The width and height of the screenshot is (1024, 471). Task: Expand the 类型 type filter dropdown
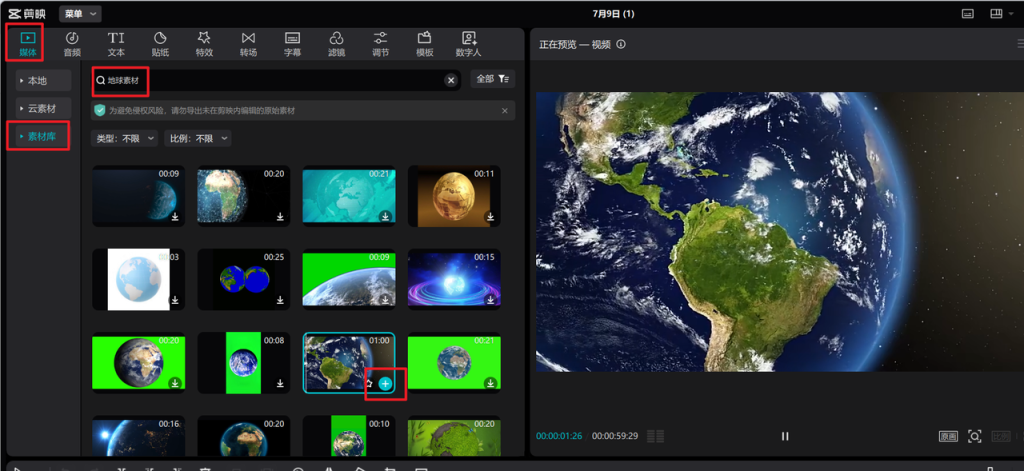pos(125,138)
